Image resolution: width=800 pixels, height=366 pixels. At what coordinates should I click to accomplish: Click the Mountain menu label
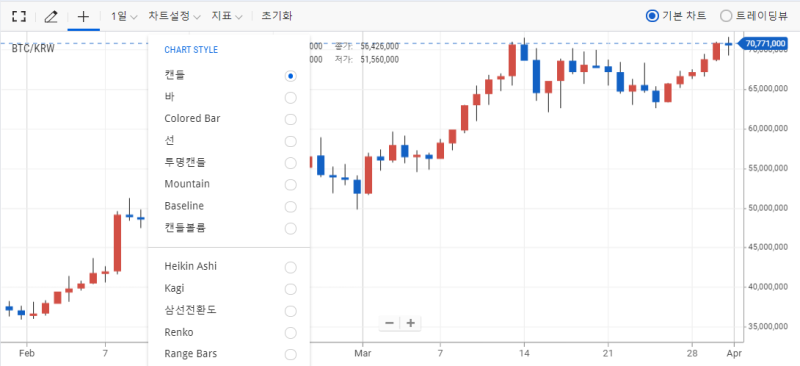[x=187, y=184]
